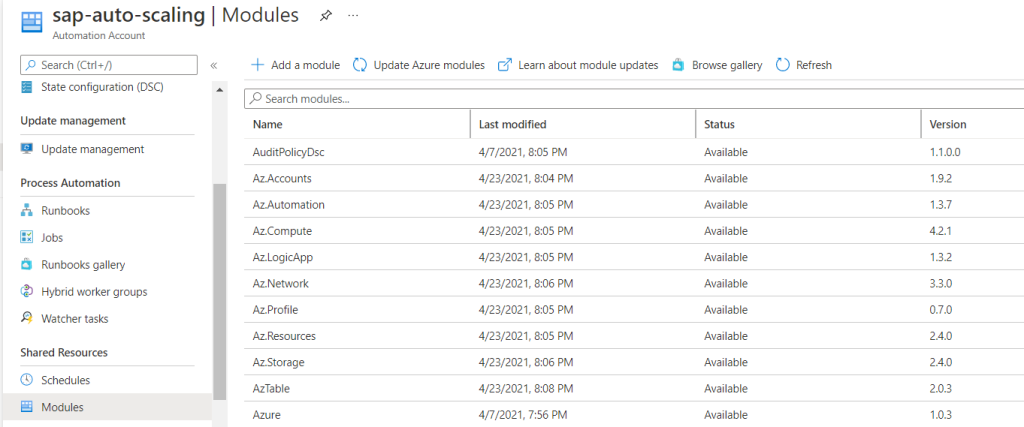
Task: Click the sidebar Search (Ctrl+/) field
Action: point(110,65)
